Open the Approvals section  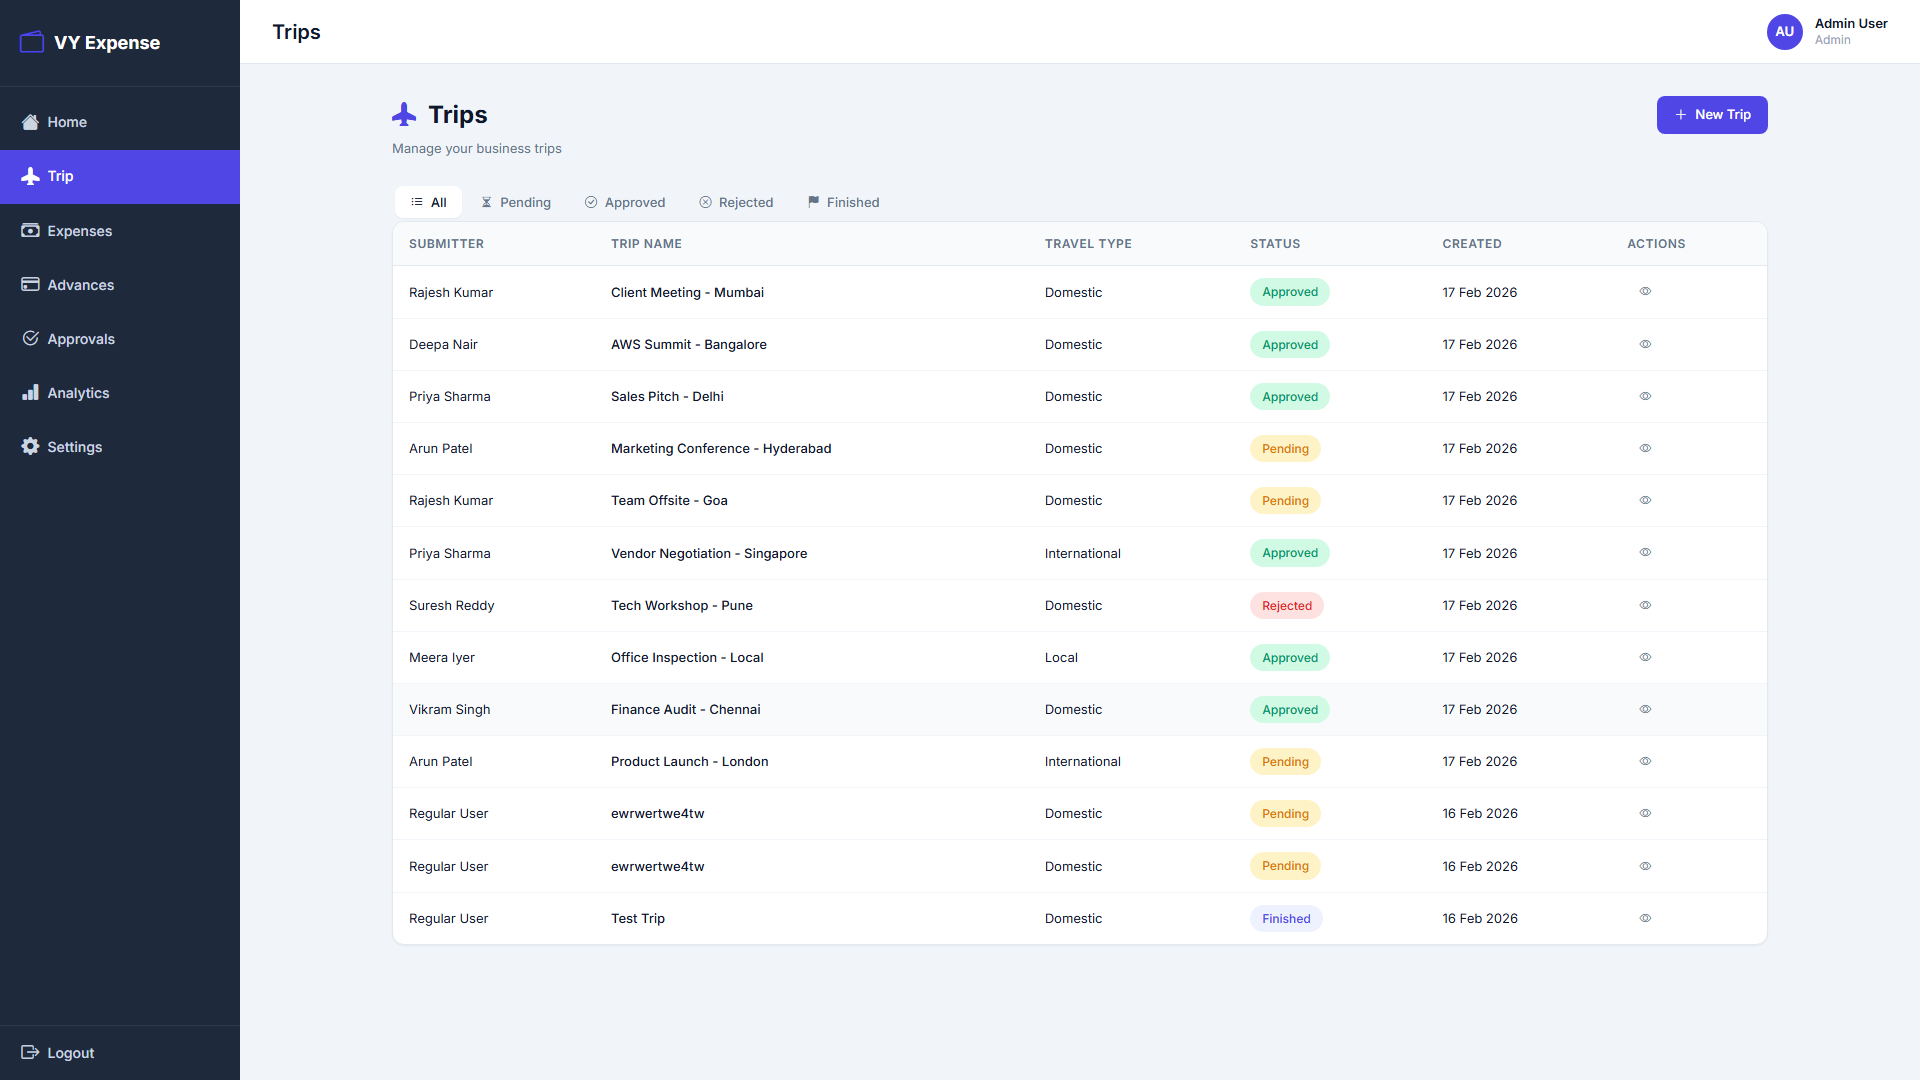80,339
